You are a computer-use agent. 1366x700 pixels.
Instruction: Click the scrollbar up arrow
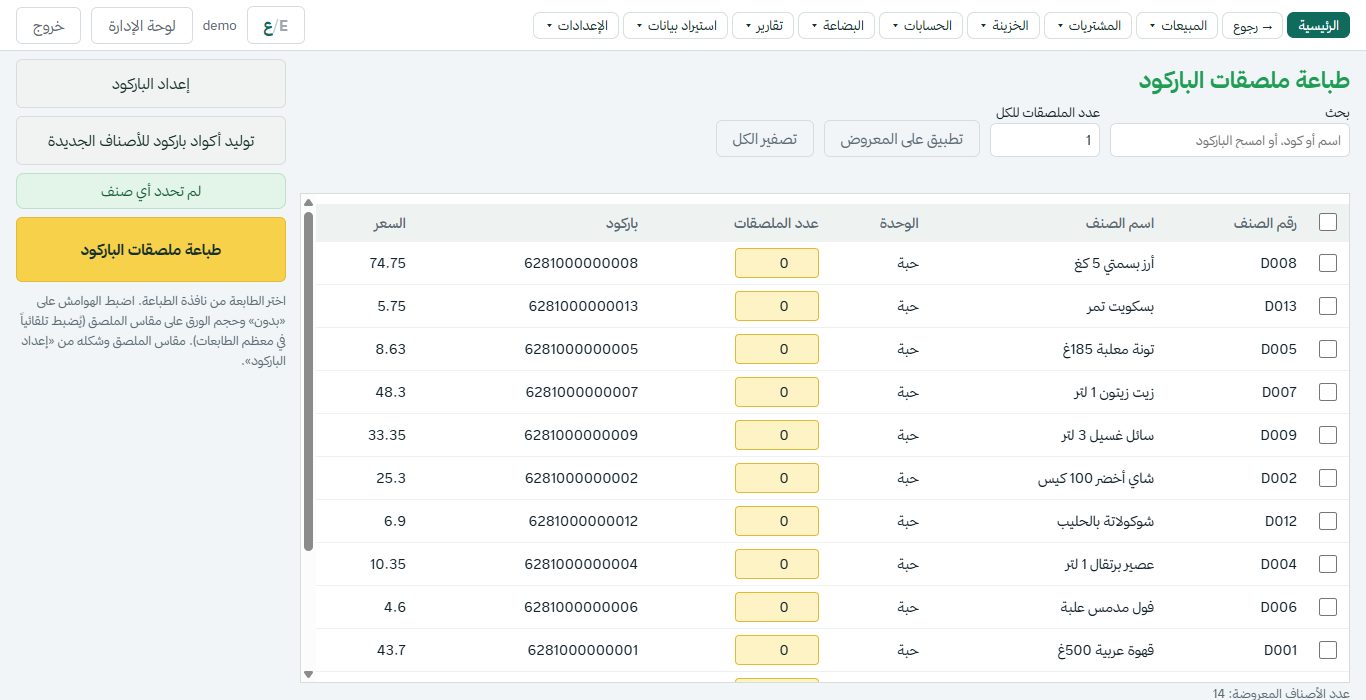pyautogui.click(x=308, y=202)
